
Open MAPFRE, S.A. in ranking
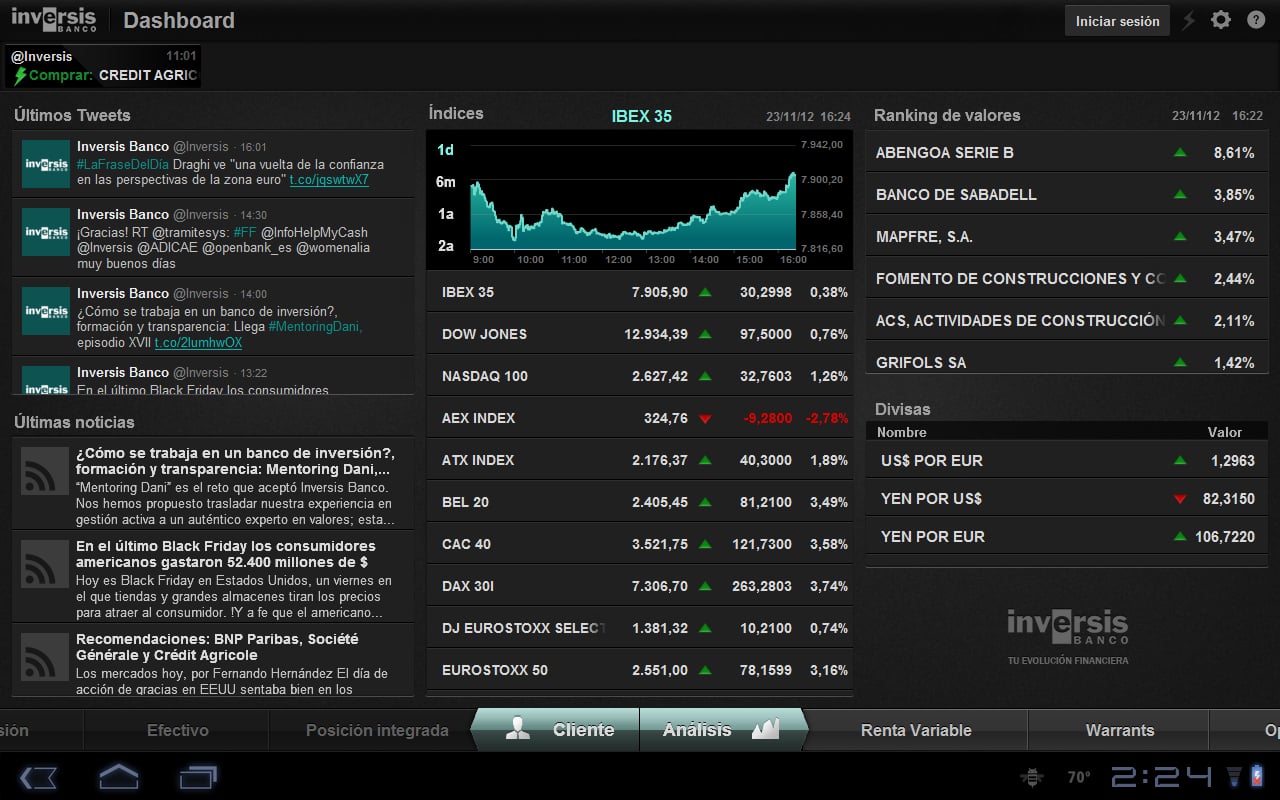(x=1067, y=236)
